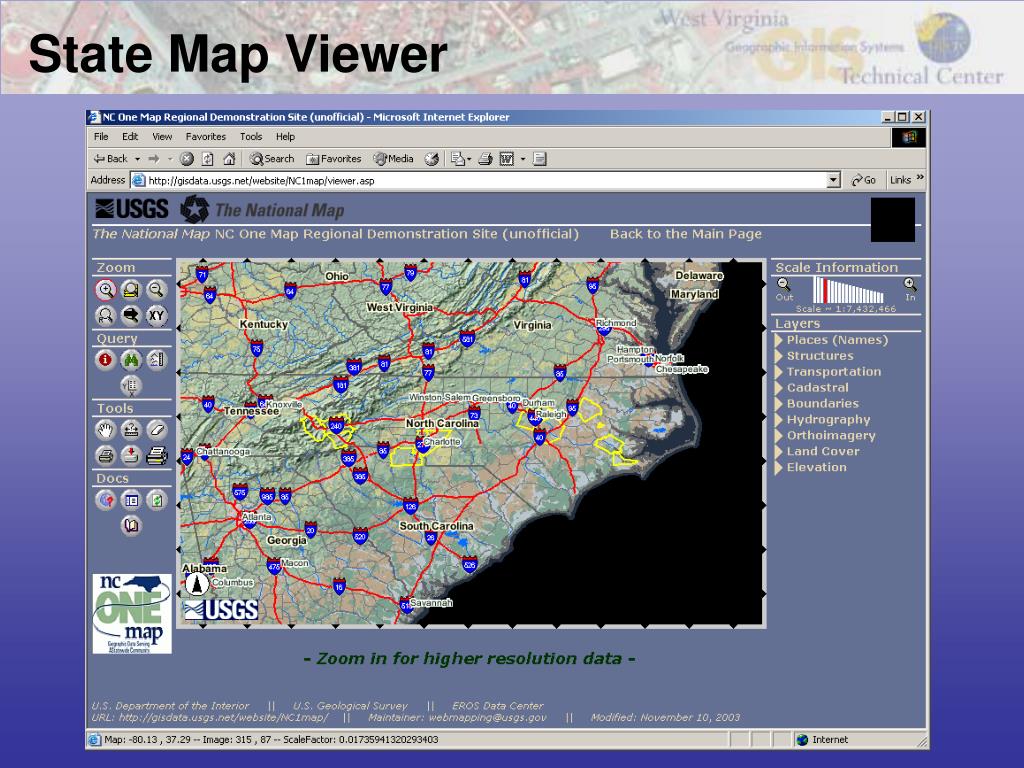Click the browser Back button
The image size is (1024, 768).
coord(111,159)
